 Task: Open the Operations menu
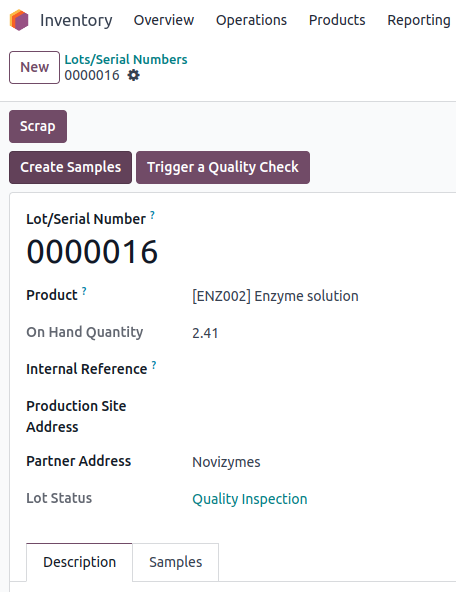pyautogui.click(x=251, y=20)
